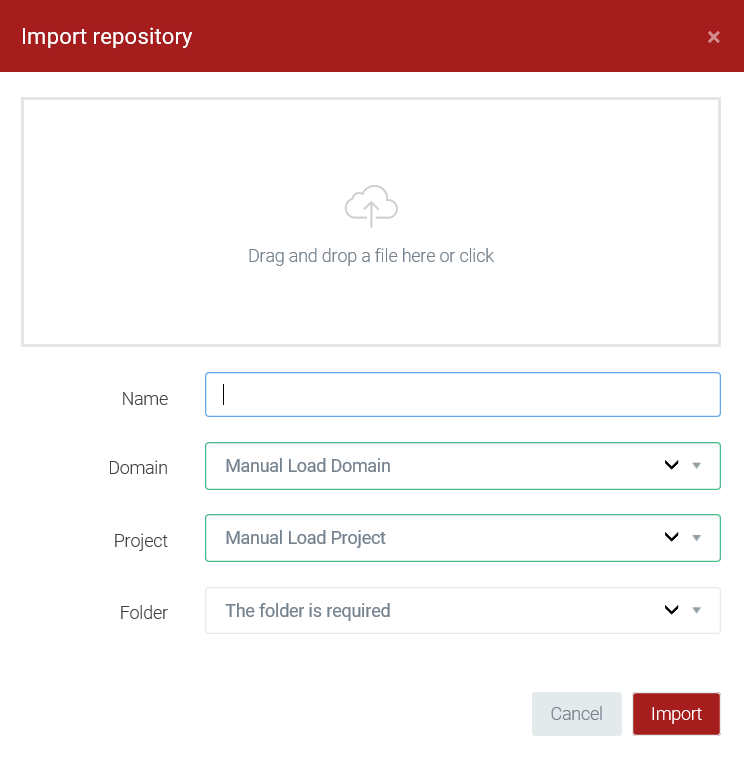This screenshot has width=744, height=759.
Task: Click the Project field's black chevron icon
Action: click(x=672, y=538)
